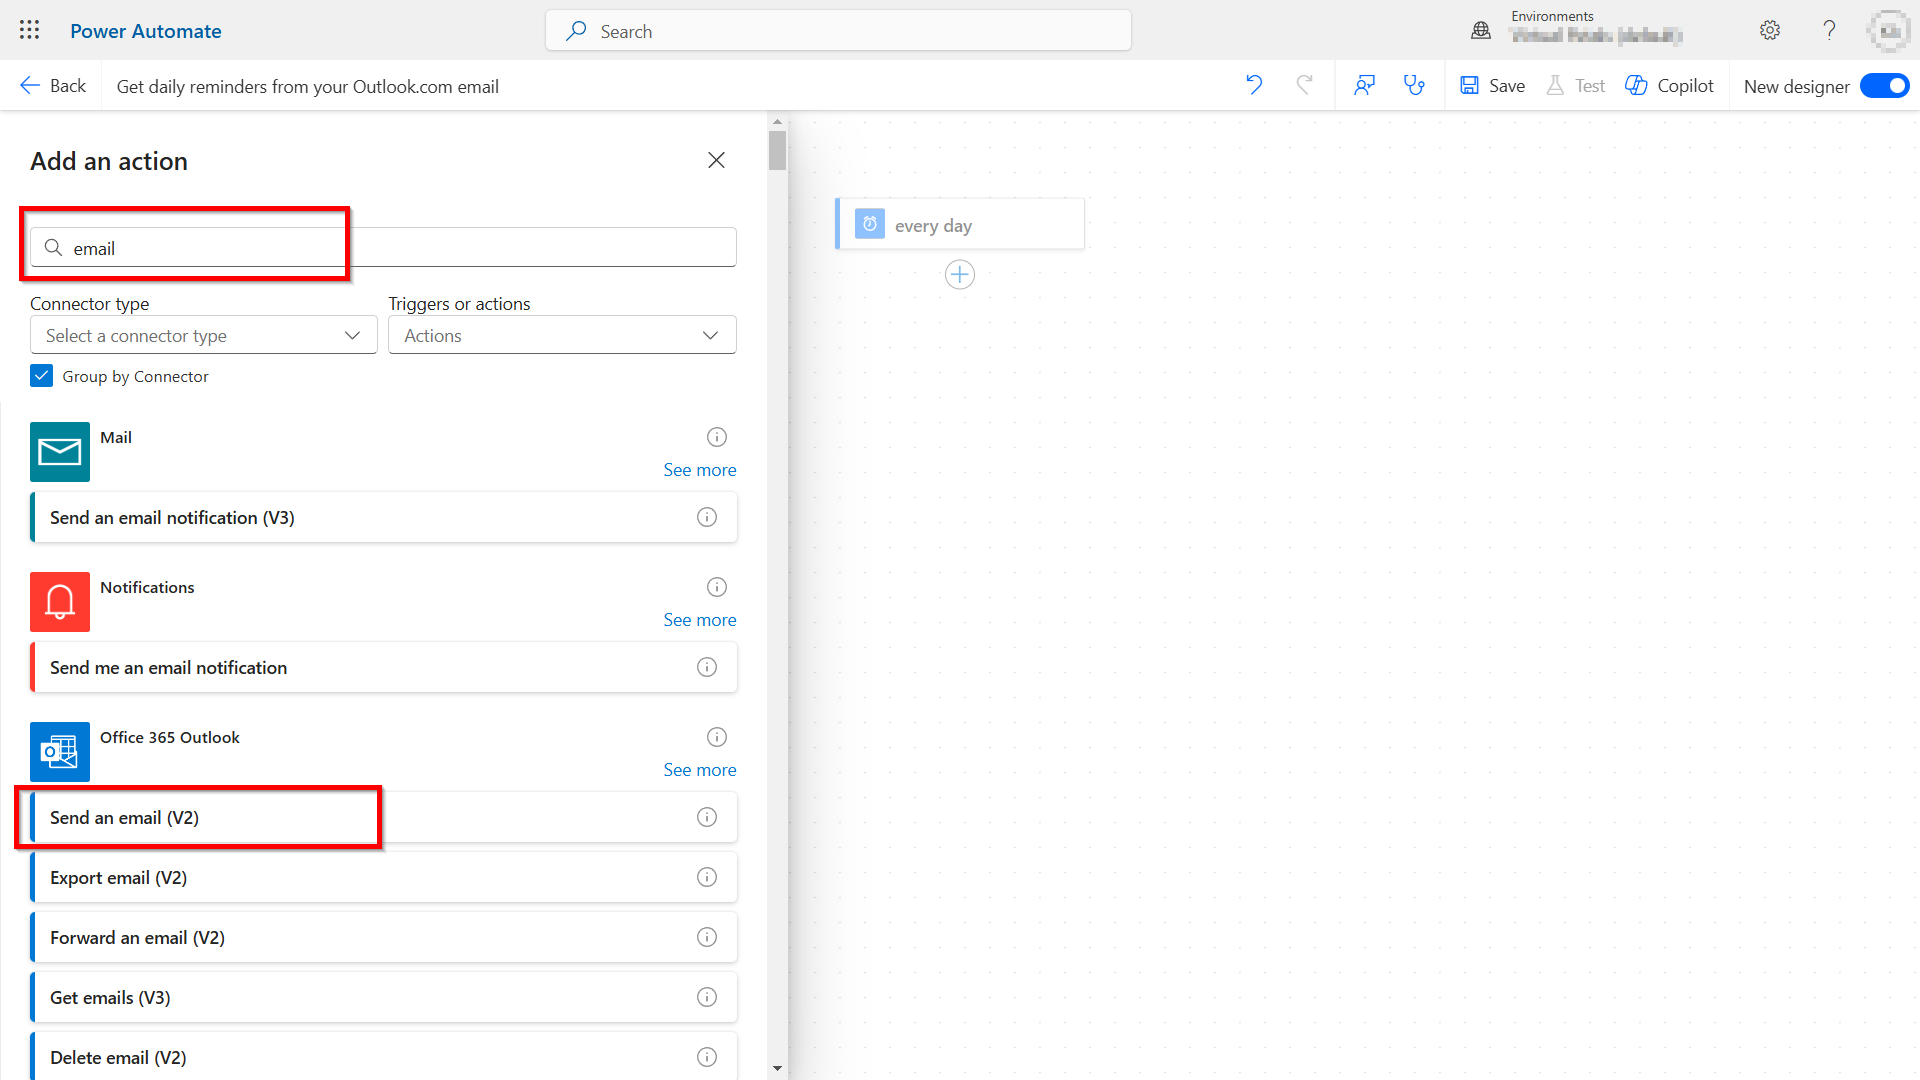Viewport: 1920px width, 1080px height.
Task: Click the Test flask button
Action: click(1576, 86)
